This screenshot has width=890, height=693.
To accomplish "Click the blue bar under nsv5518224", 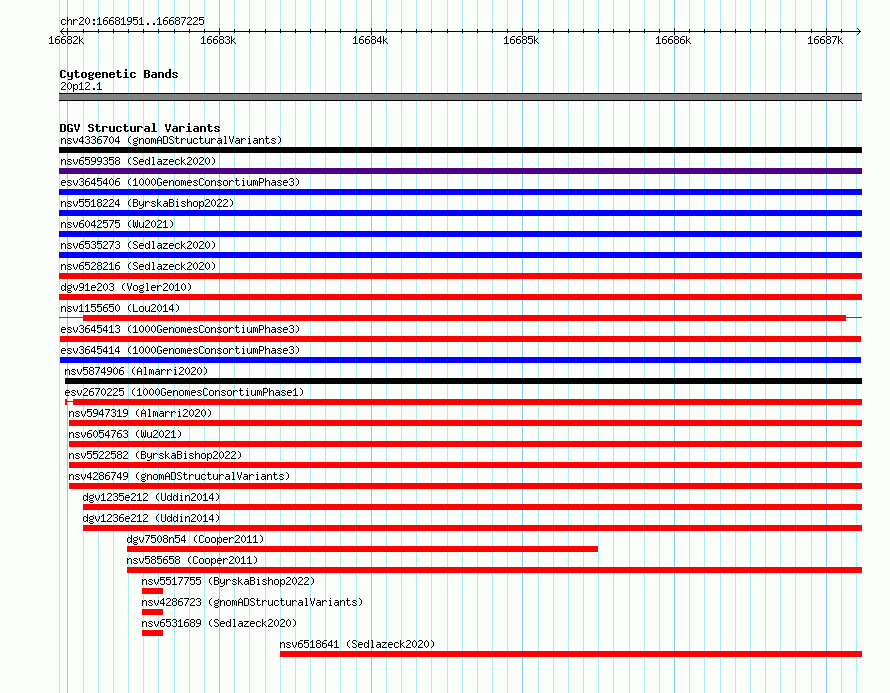I will tap(460, 213).
